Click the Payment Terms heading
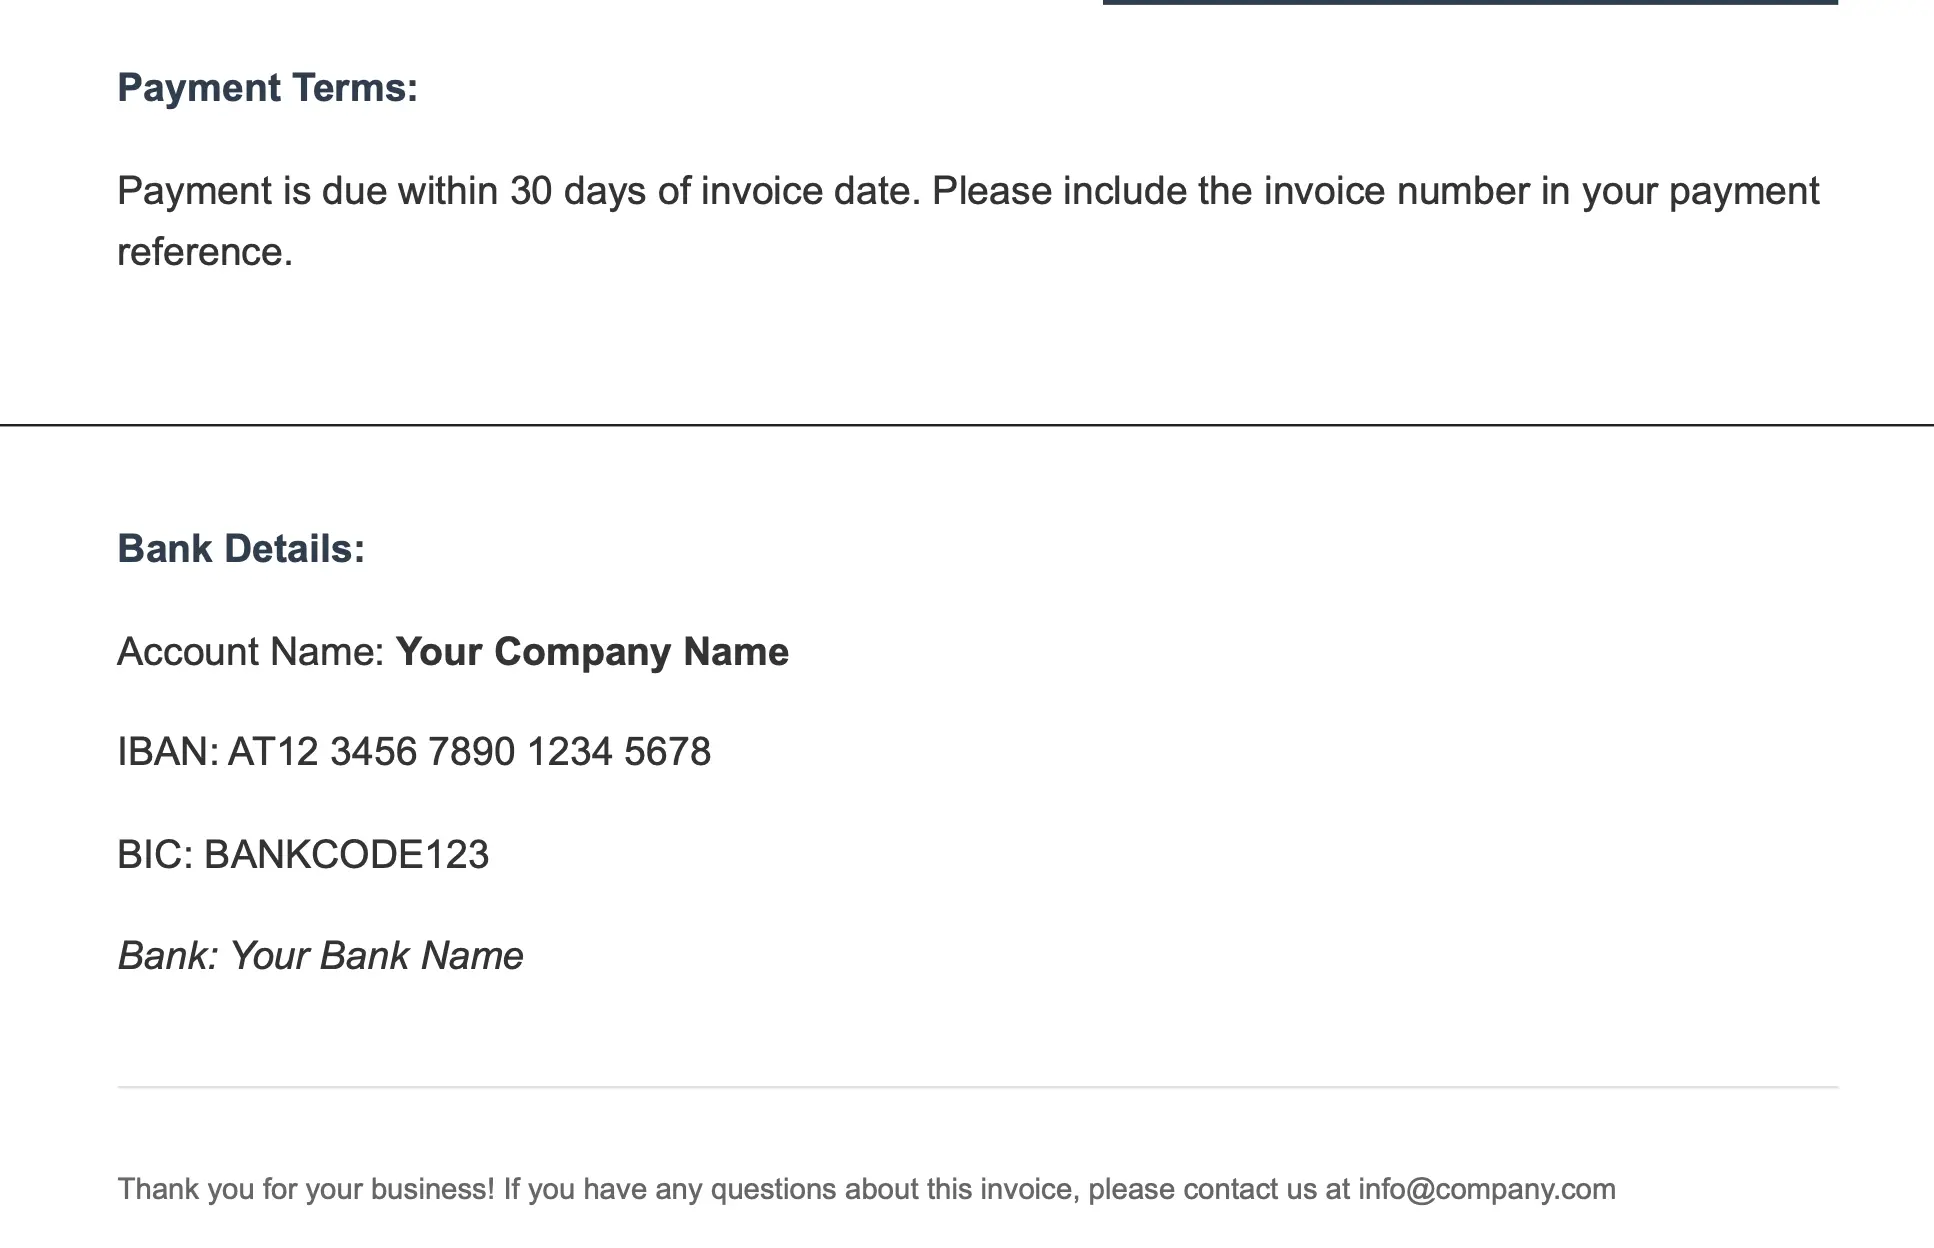 click(267, 88)
